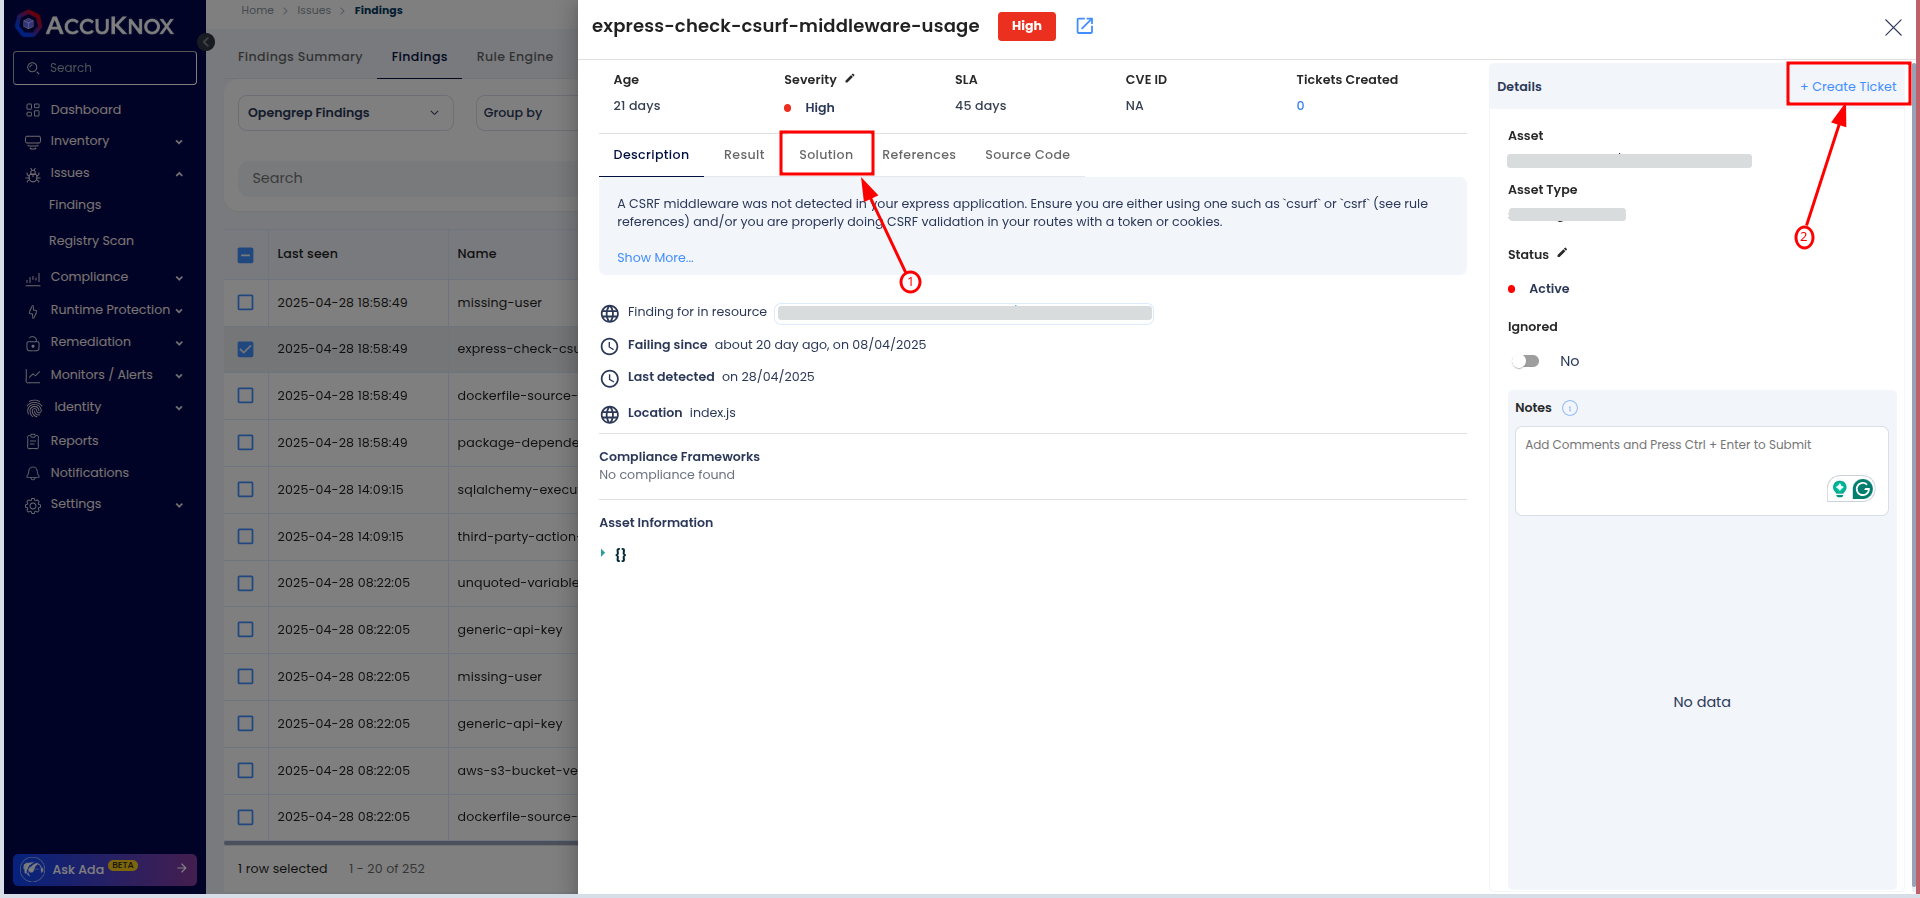Click the Runtime Protection icon

coord(33,311)
